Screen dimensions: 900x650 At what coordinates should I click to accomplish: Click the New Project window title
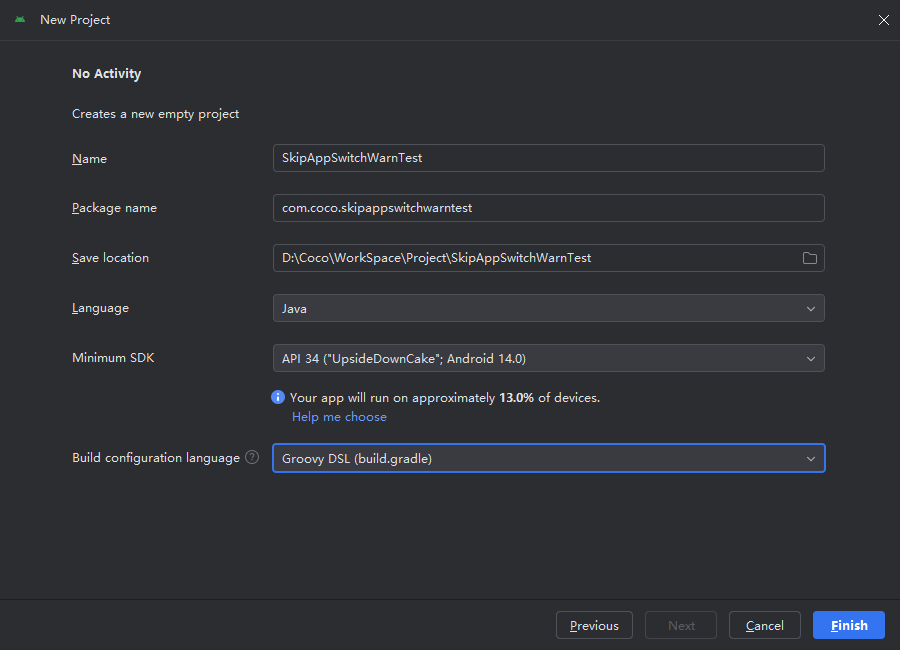75,20
